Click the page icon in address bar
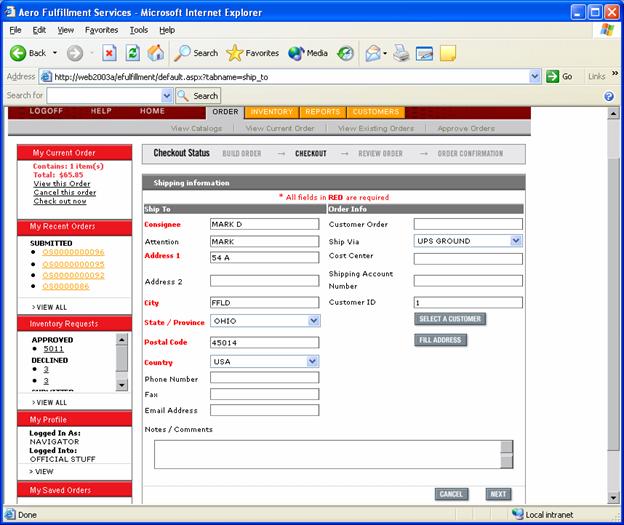Screen dimensions: 624x525 [x=46, y=76]
